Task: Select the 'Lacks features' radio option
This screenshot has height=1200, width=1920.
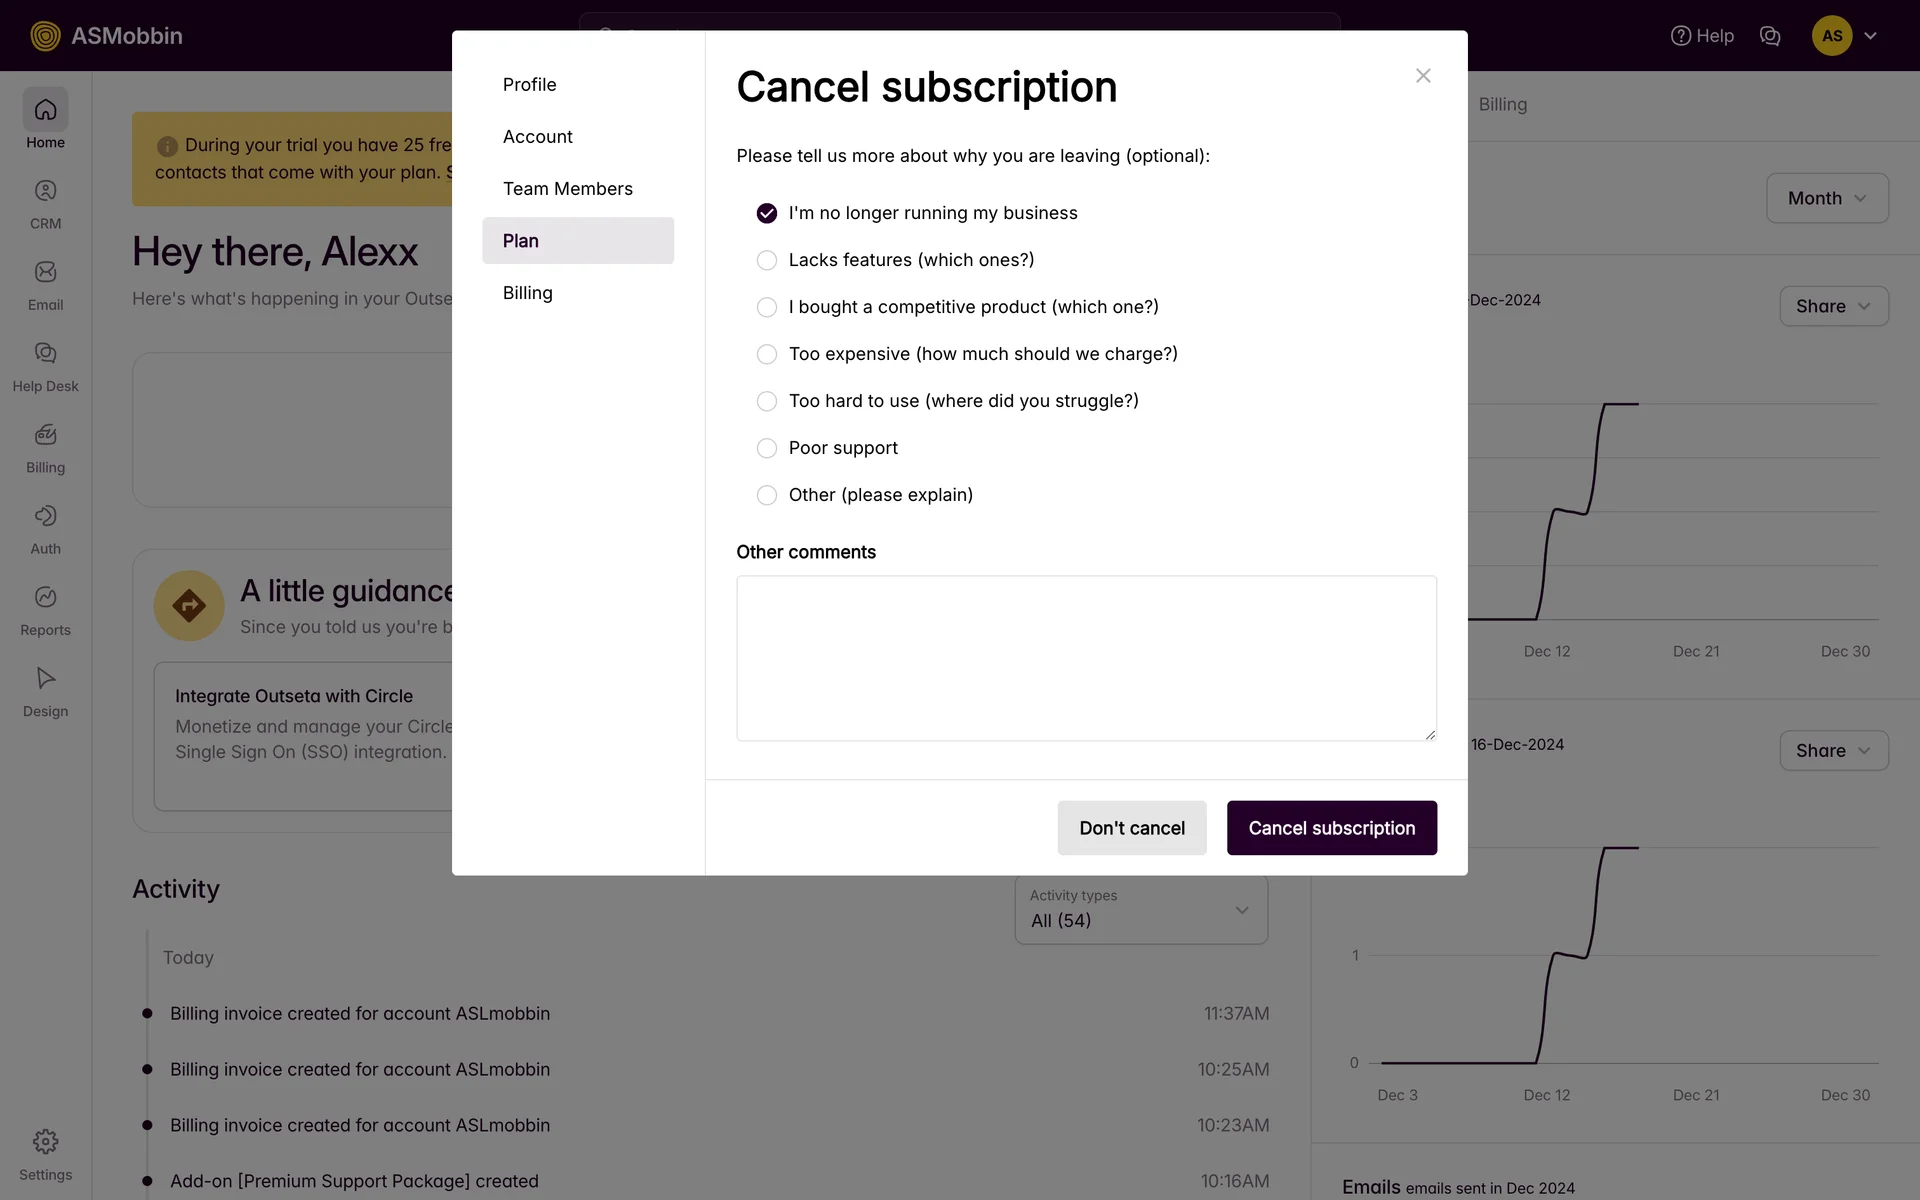Action: point(767,261)
